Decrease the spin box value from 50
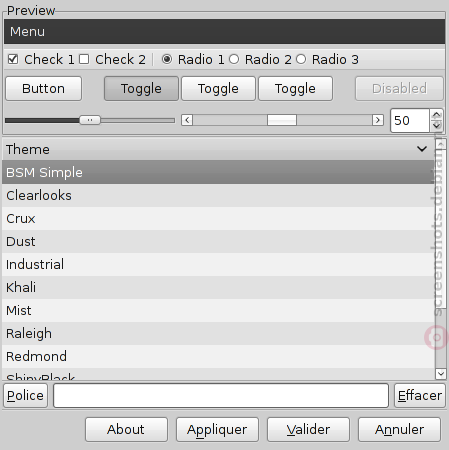The width and height of the screenshot is (449, 450). [x=436, y=126]
